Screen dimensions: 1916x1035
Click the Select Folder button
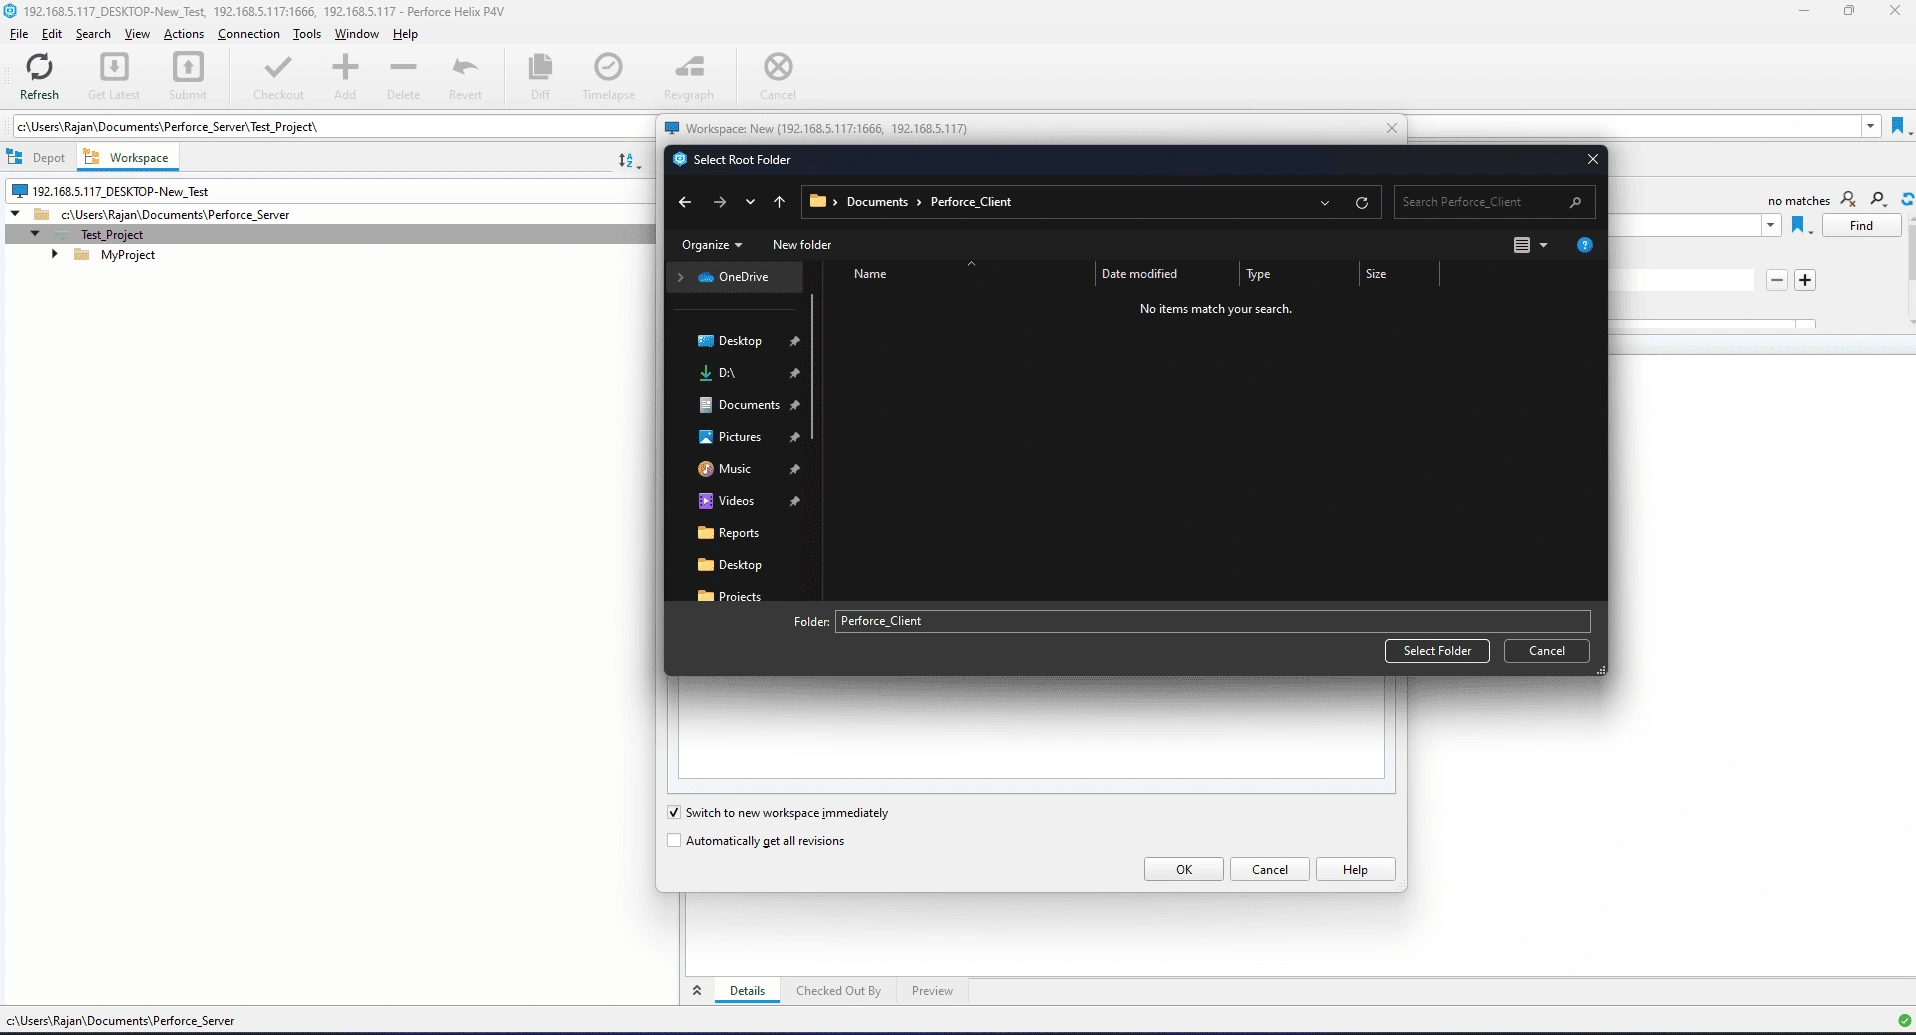[x=1437, y=651]
